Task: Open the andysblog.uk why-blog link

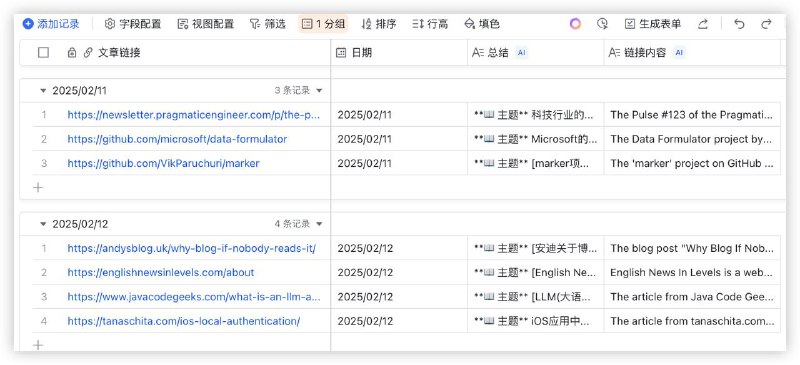Action: coord(191,249)
